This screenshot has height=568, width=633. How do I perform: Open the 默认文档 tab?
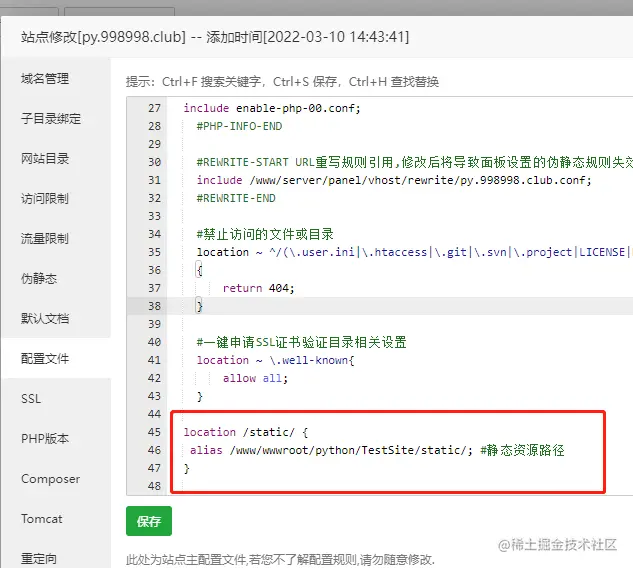[x=45, y=318]
